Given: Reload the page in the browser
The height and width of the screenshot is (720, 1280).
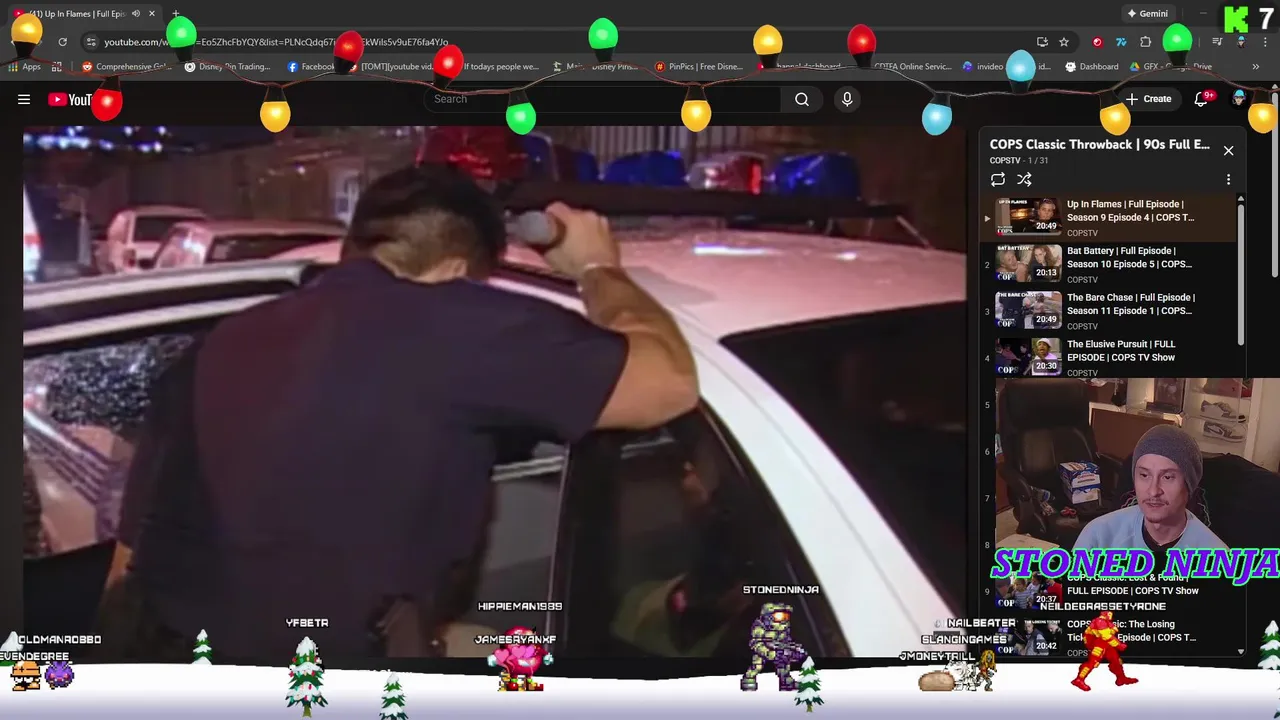Looking at the screenshot, I should pos(62,42).
